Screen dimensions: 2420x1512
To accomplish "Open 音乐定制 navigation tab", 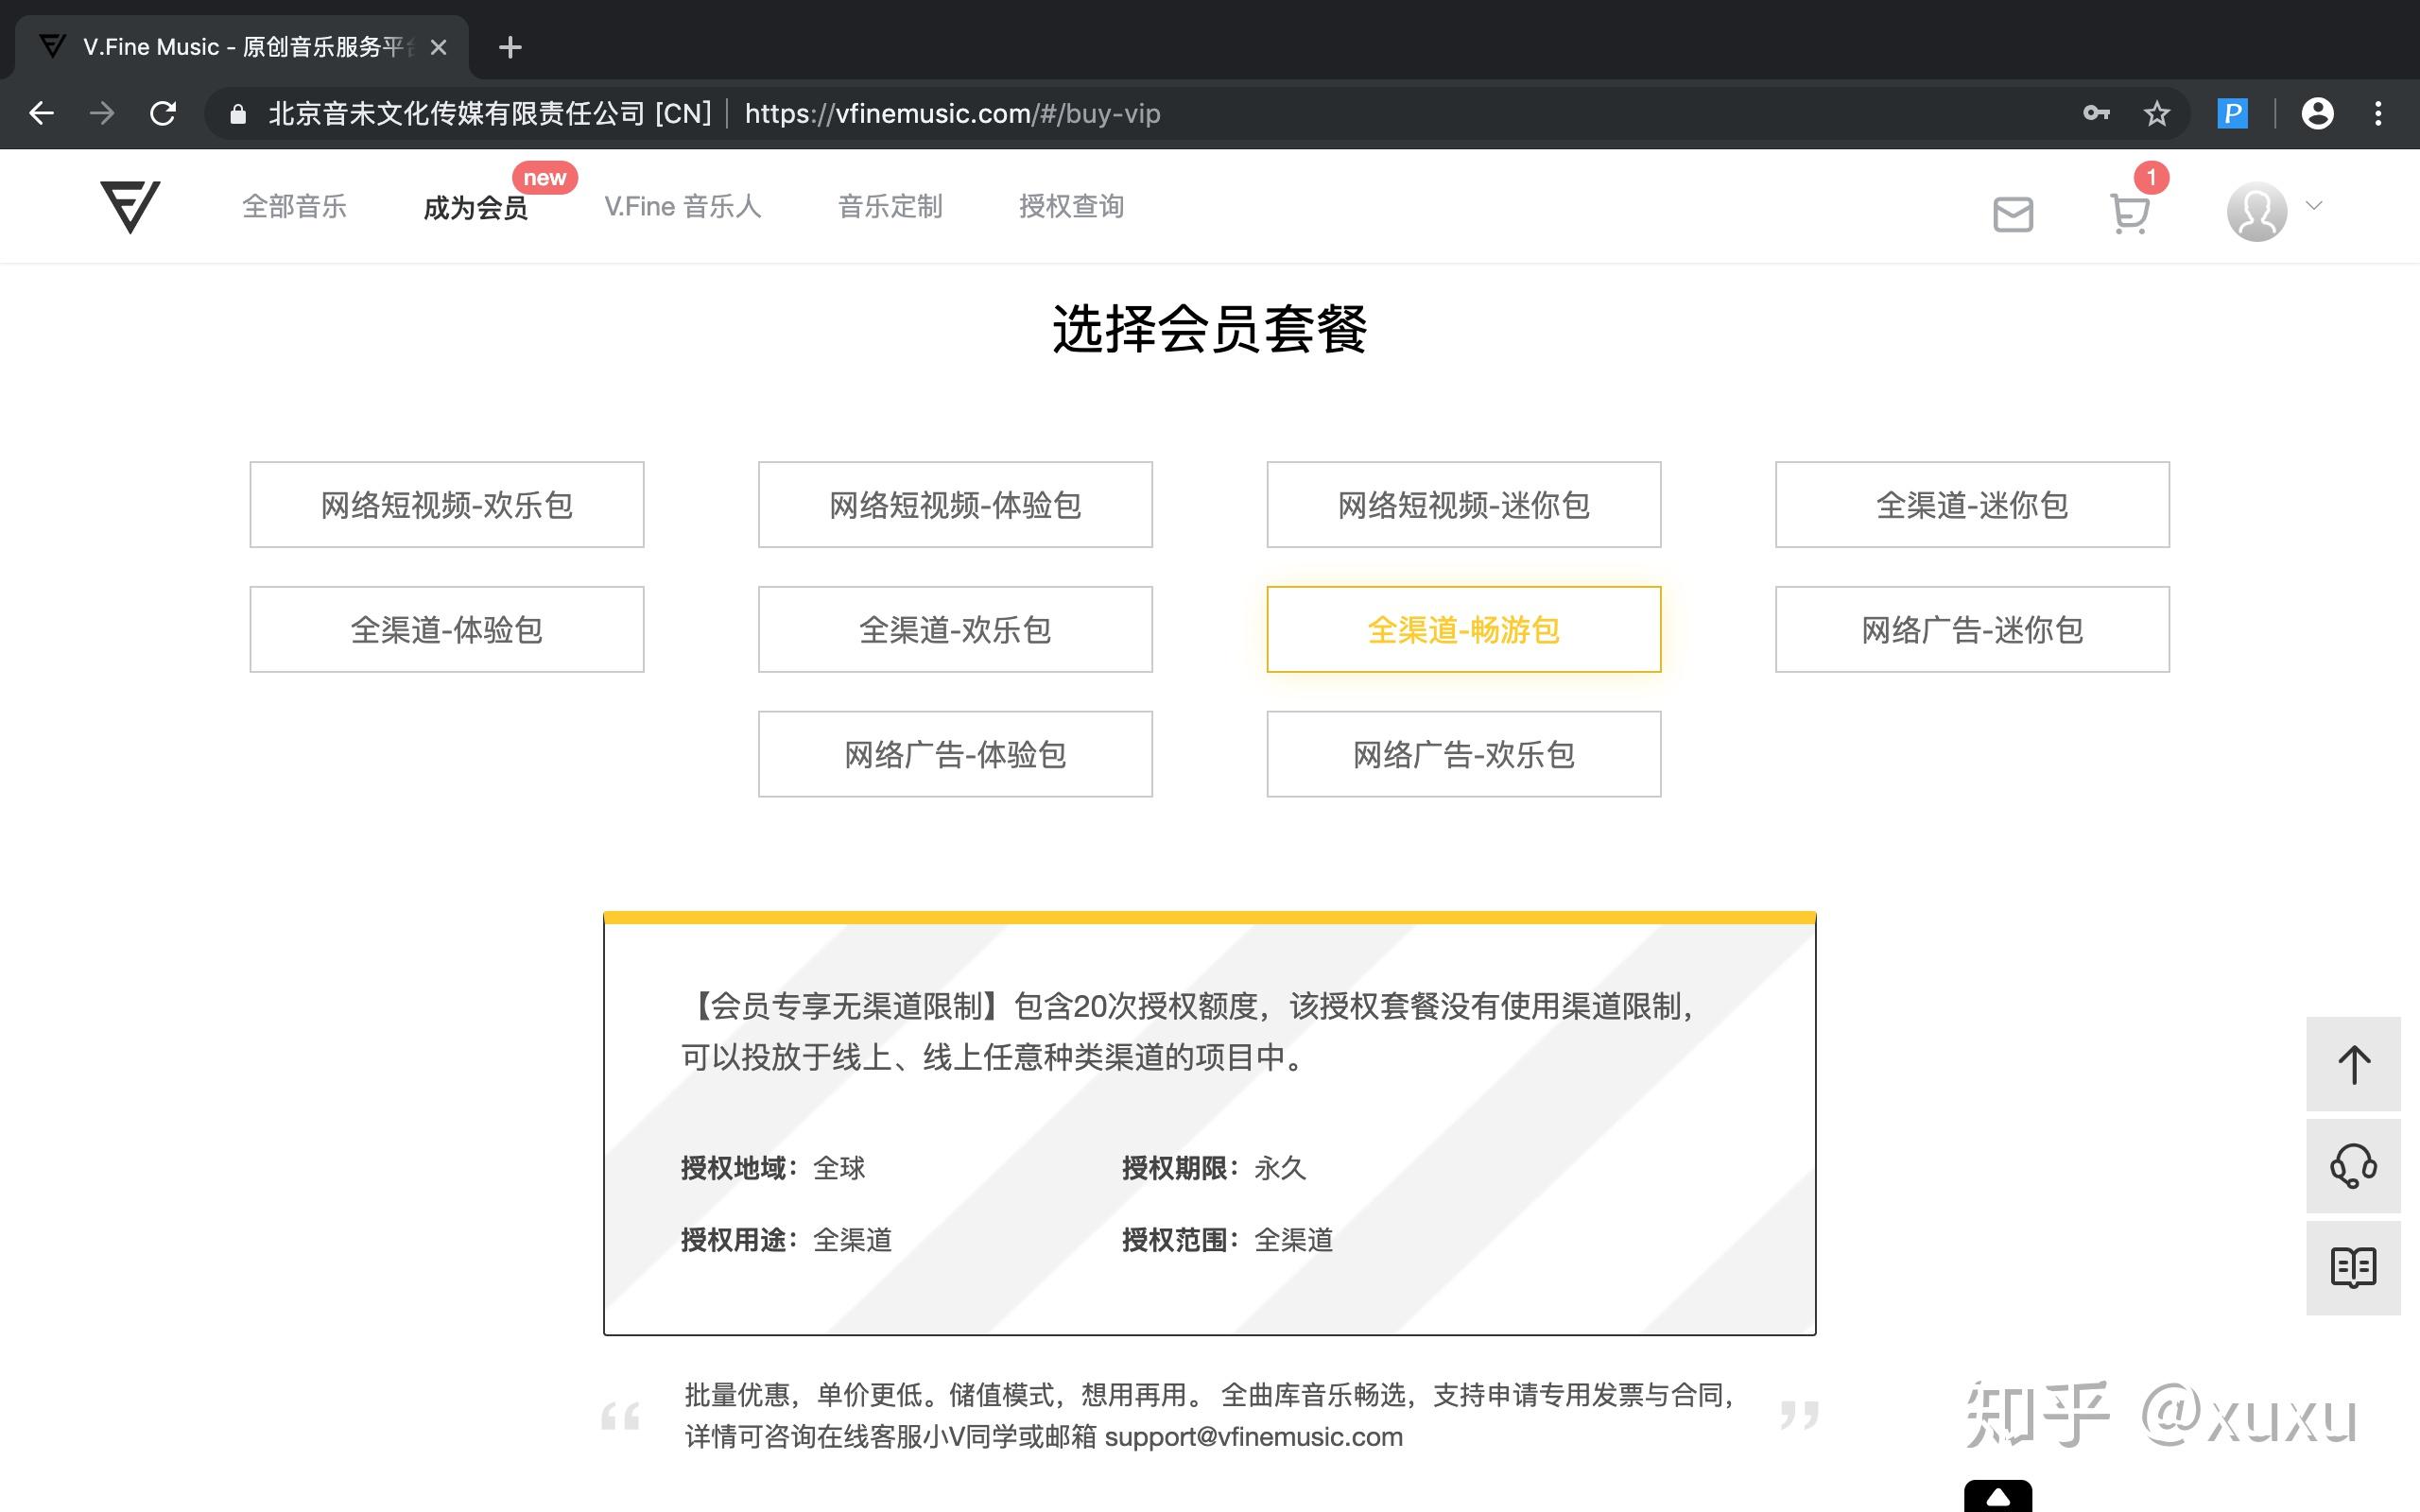I will 889,207.
